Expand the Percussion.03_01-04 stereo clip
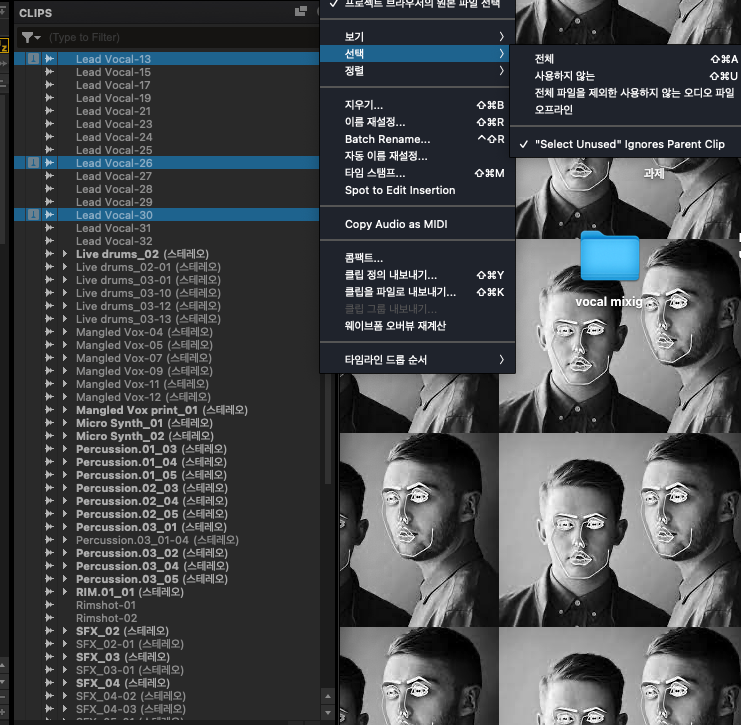Screen dimensions: 741x725 [x=65, y=540]
